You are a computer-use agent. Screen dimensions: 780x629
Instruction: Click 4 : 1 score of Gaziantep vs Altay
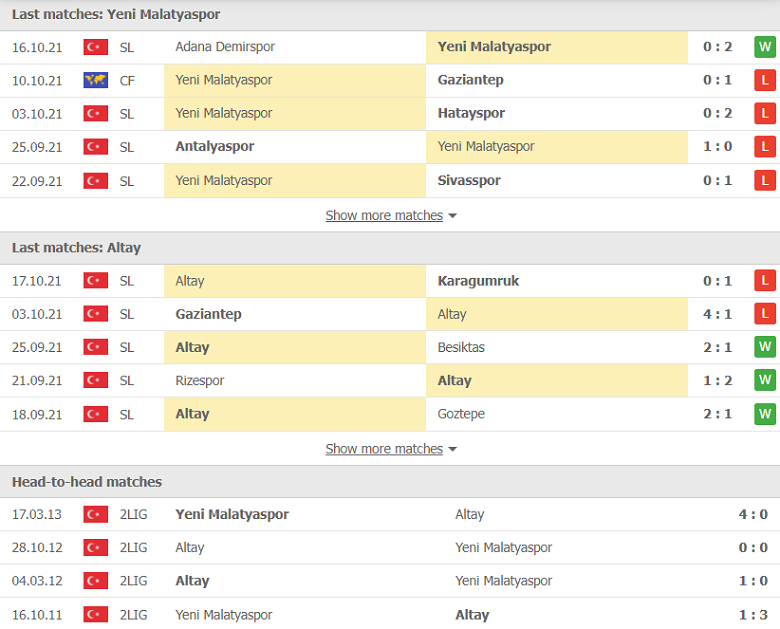click(x=717, y=314)
